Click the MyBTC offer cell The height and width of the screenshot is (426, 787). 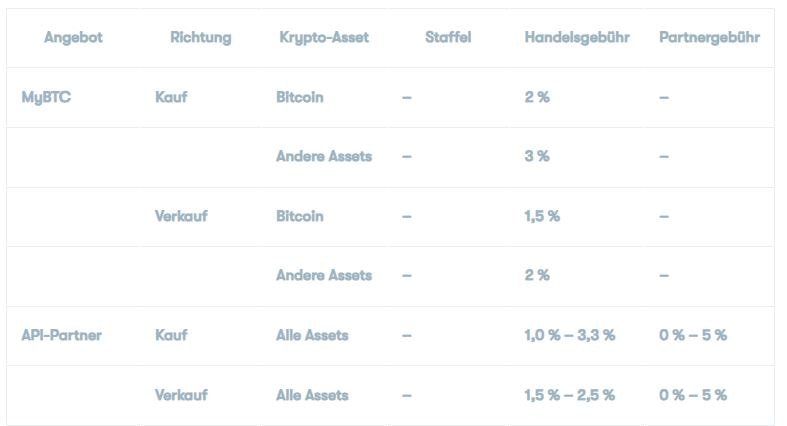tap(46, 97)
